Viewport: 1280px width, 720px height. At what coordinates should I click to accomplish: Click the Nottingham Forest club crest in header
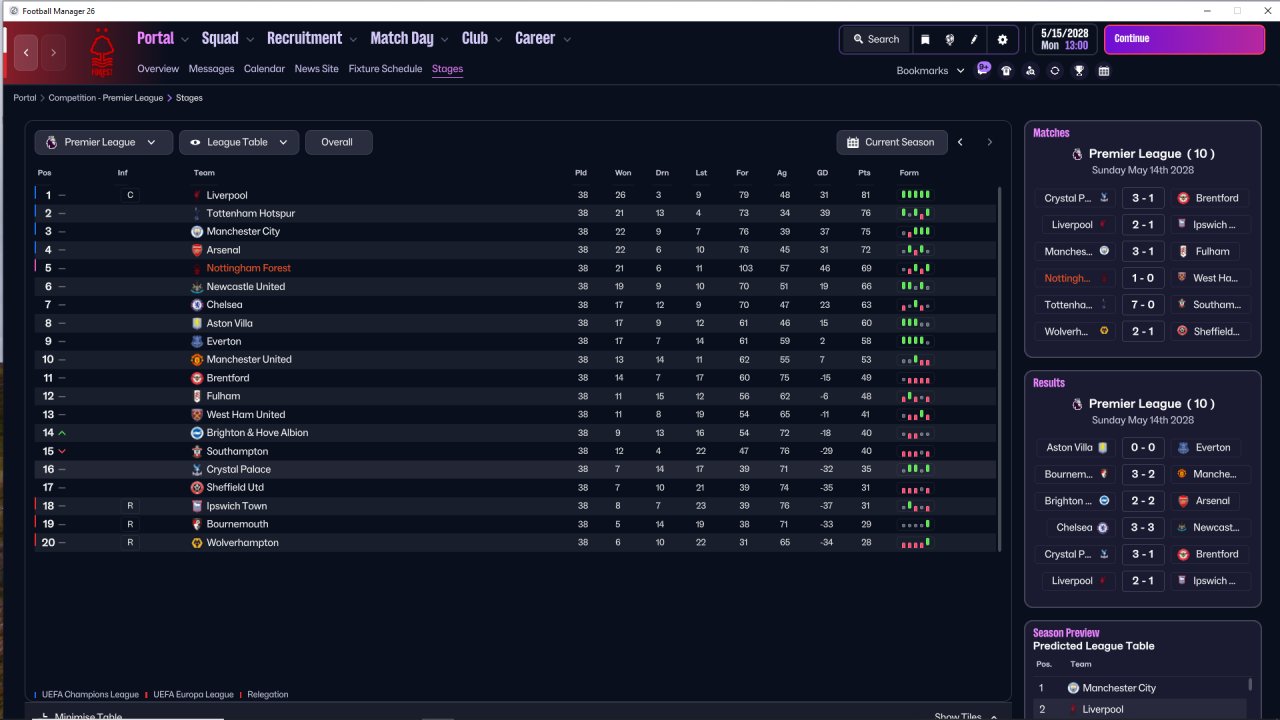pyautogui.click(x=101, y=53)
